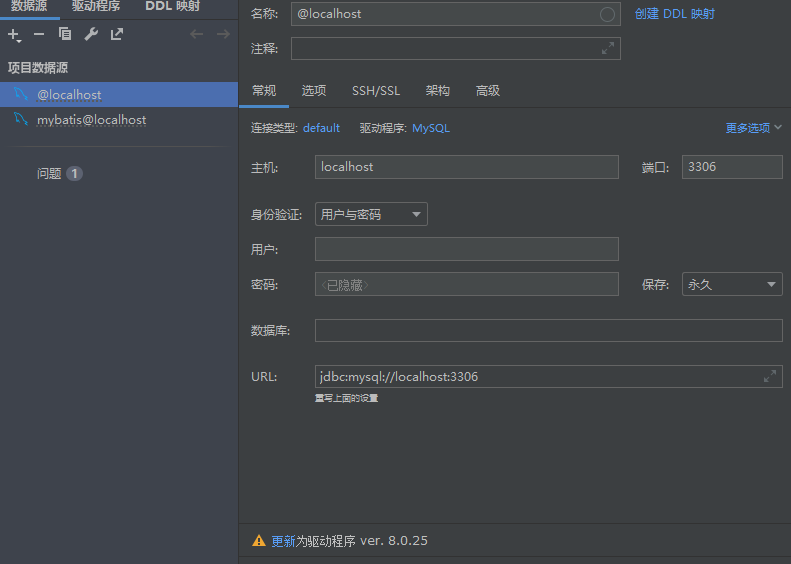Open the 保存 dropdown showing 永久

732,284
